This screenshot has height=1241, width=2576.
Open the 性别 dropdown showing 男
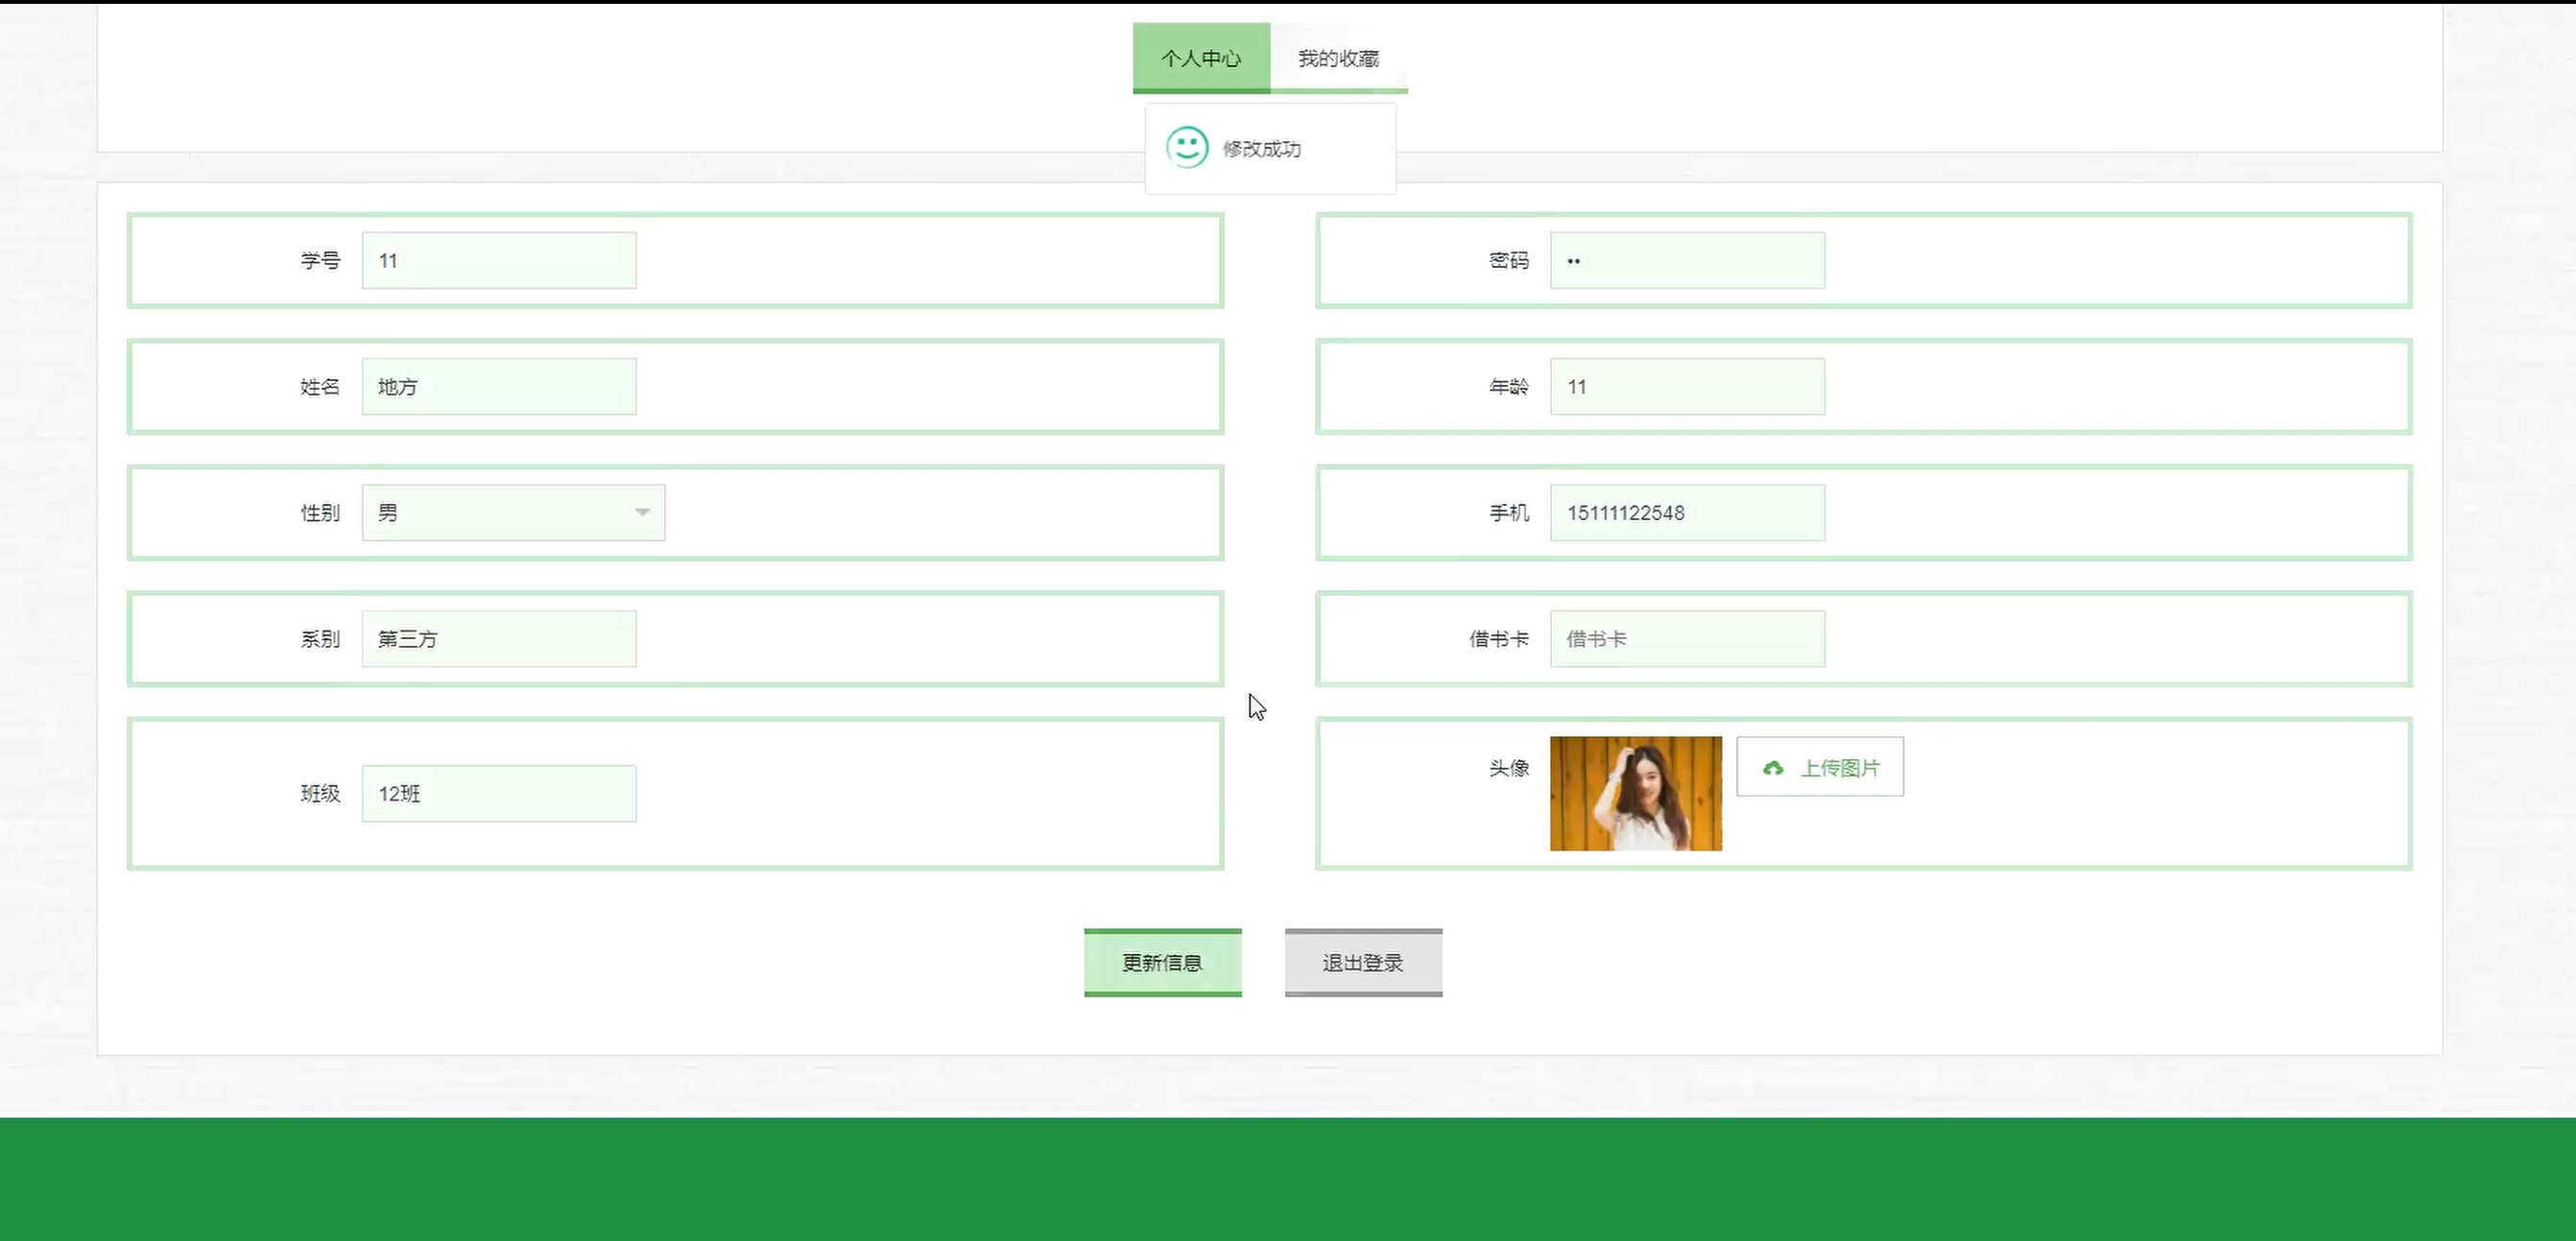513,513
